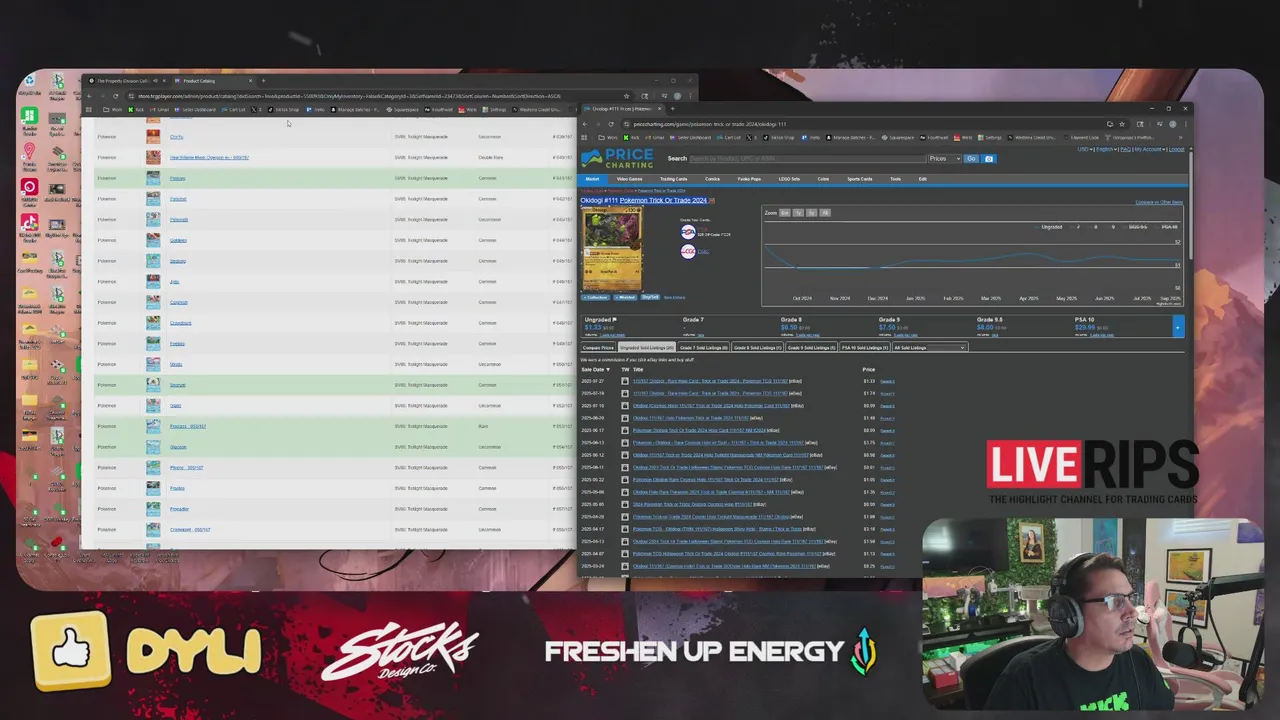Go back in the PriceCharting browser window

tap(585, 124)
